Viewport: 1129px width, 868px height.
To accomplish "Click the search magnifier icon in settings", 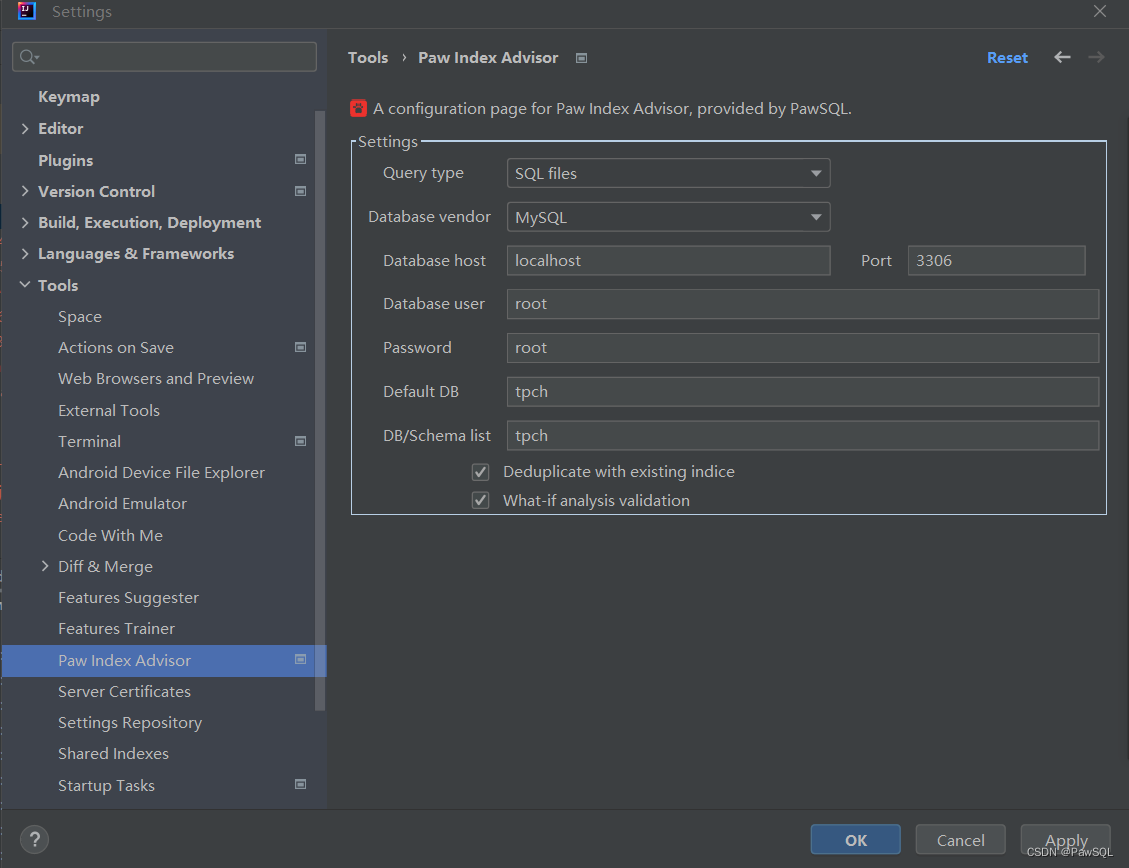I will click(x=28, y=57).
